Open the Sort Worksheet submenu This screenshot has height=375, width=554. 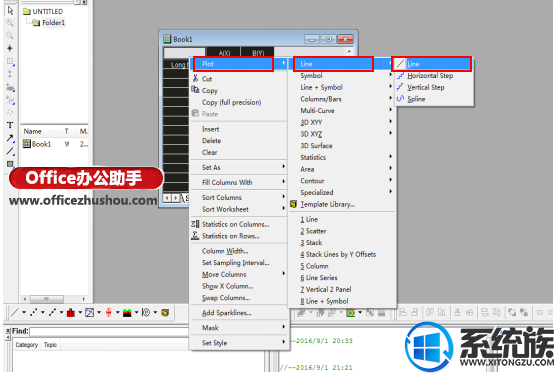point(238,209)
